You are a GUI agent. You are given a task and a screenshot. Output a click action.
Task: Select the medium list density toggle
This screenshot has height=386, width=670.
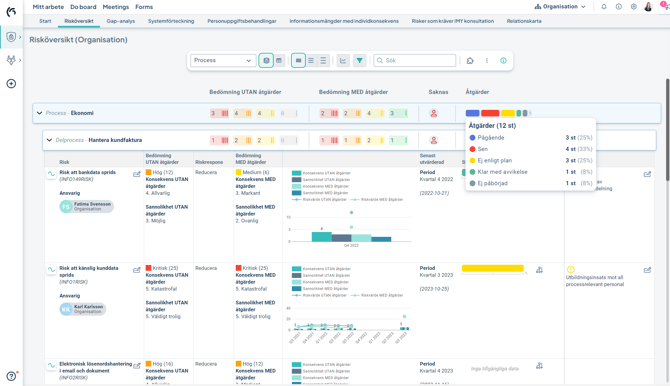coord(311,61)
